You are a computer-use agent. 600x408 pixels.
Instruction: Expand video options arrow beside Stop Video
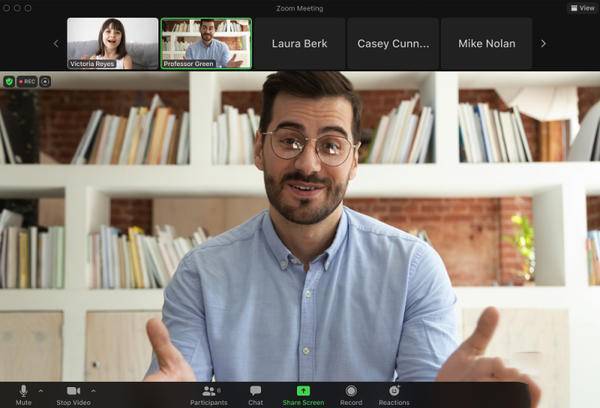93,390
